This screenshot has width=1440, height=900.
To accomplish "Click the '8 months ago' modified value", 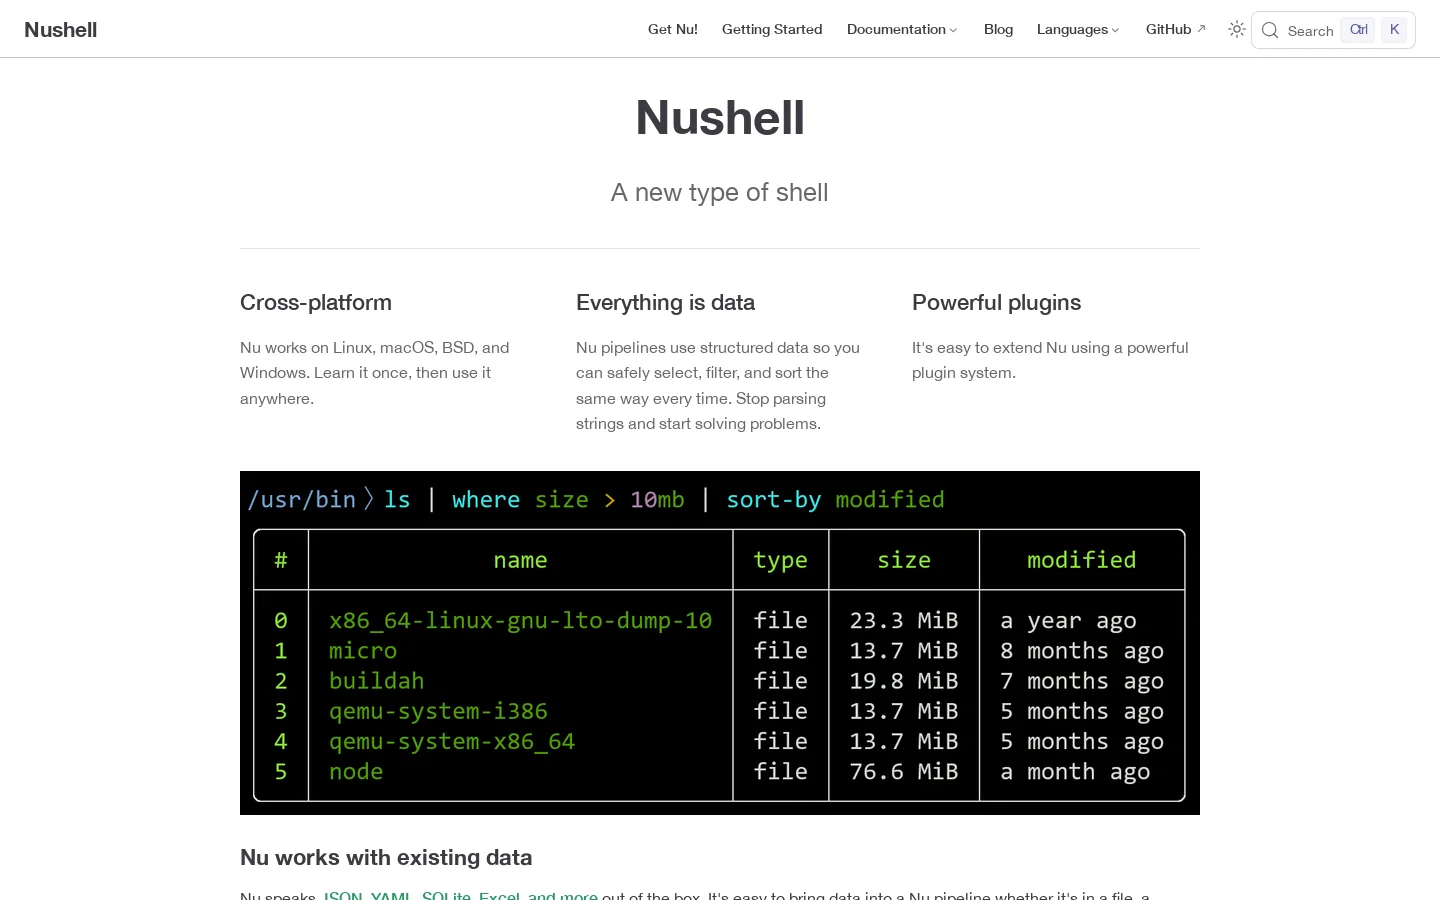I will (1082, 652).
